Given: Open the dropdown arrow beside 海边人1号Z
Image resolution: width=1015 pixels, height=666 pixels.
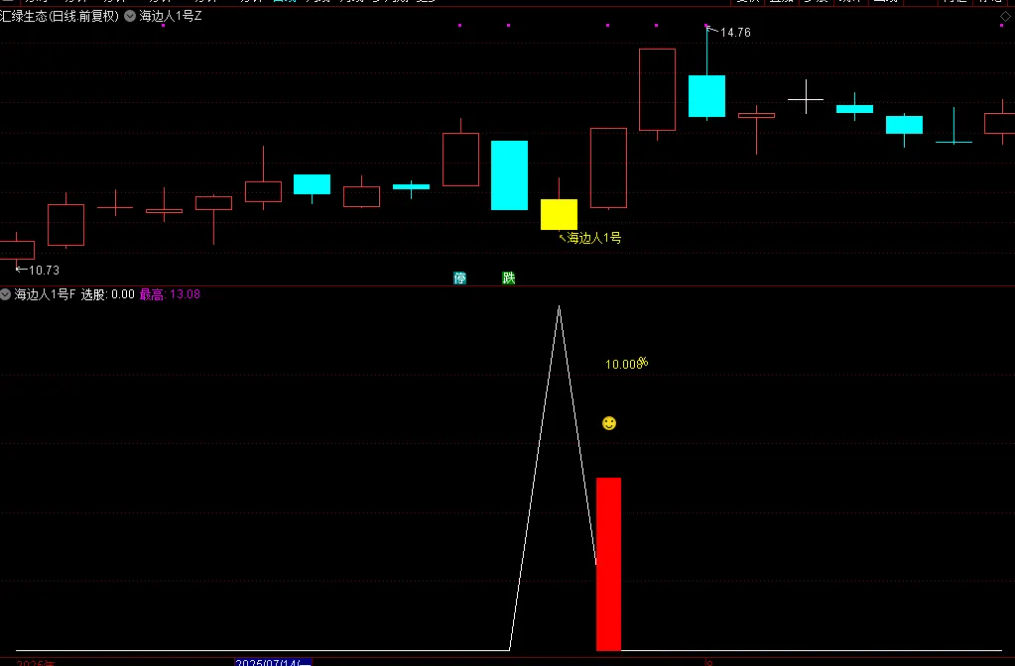Looking at the screenshot, I should coord(130,16).
